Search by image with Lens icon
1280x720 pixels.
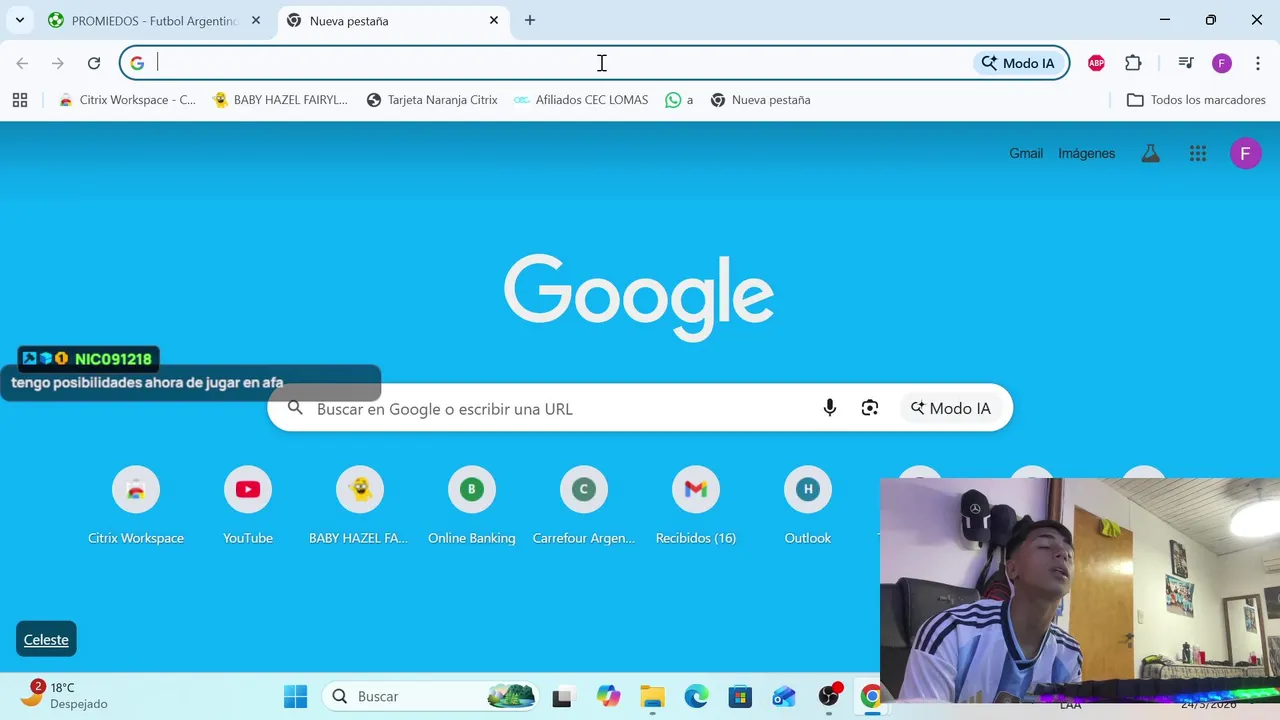(870, 408)
